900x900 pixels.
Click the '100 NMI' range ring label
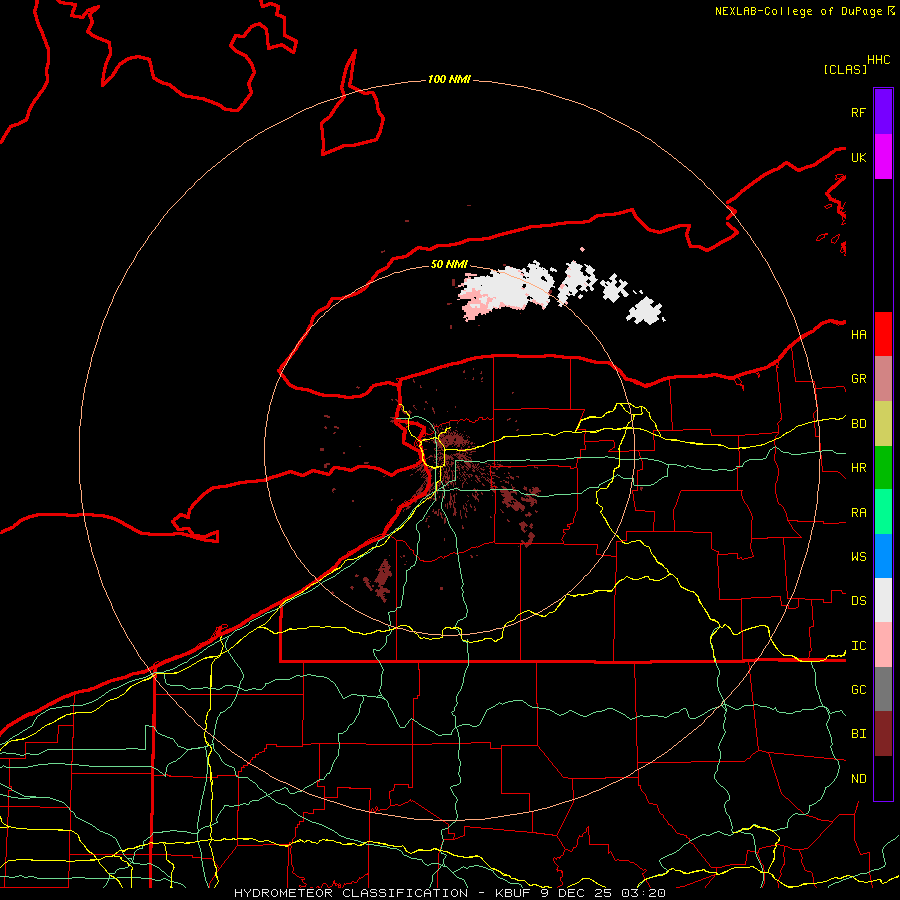pos(449,79)
